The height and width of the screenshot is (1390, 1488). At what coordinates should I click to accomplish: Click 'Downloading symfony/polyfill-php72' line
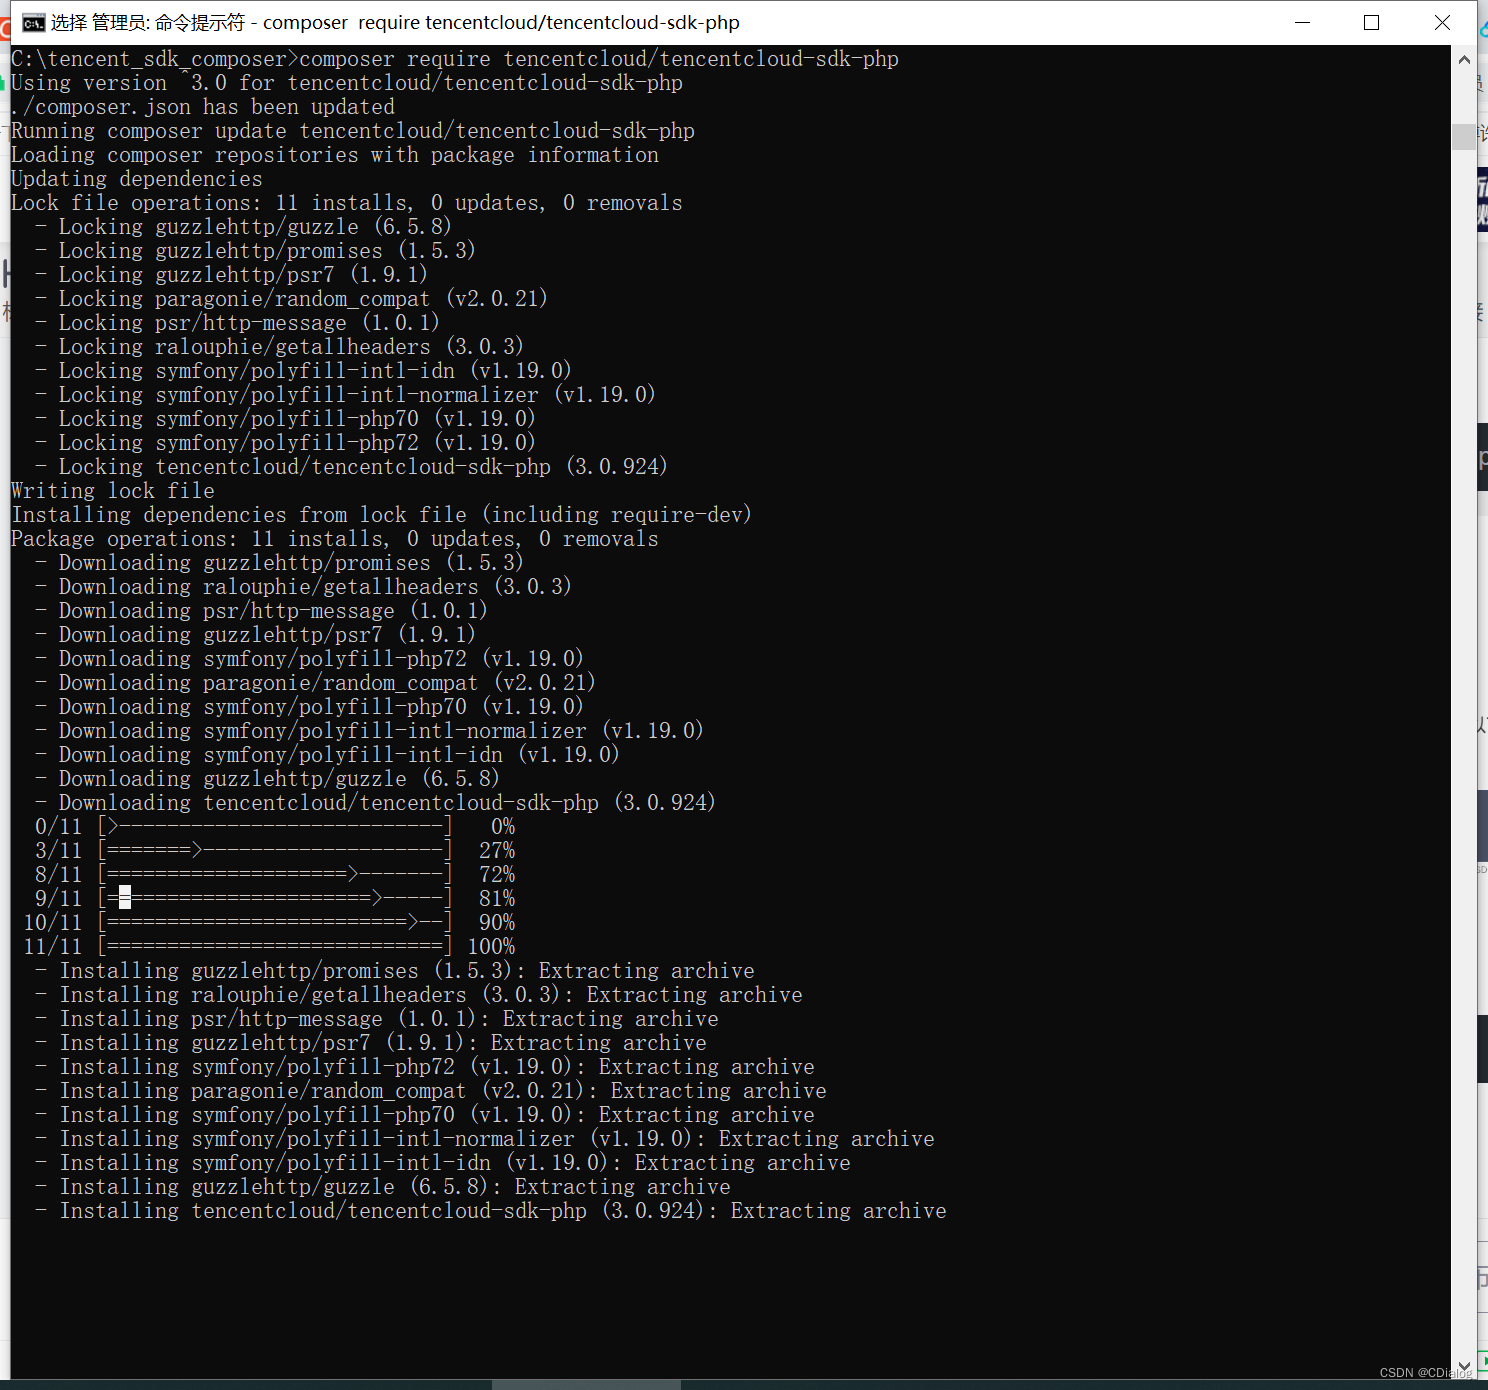[x=309, y=659]
